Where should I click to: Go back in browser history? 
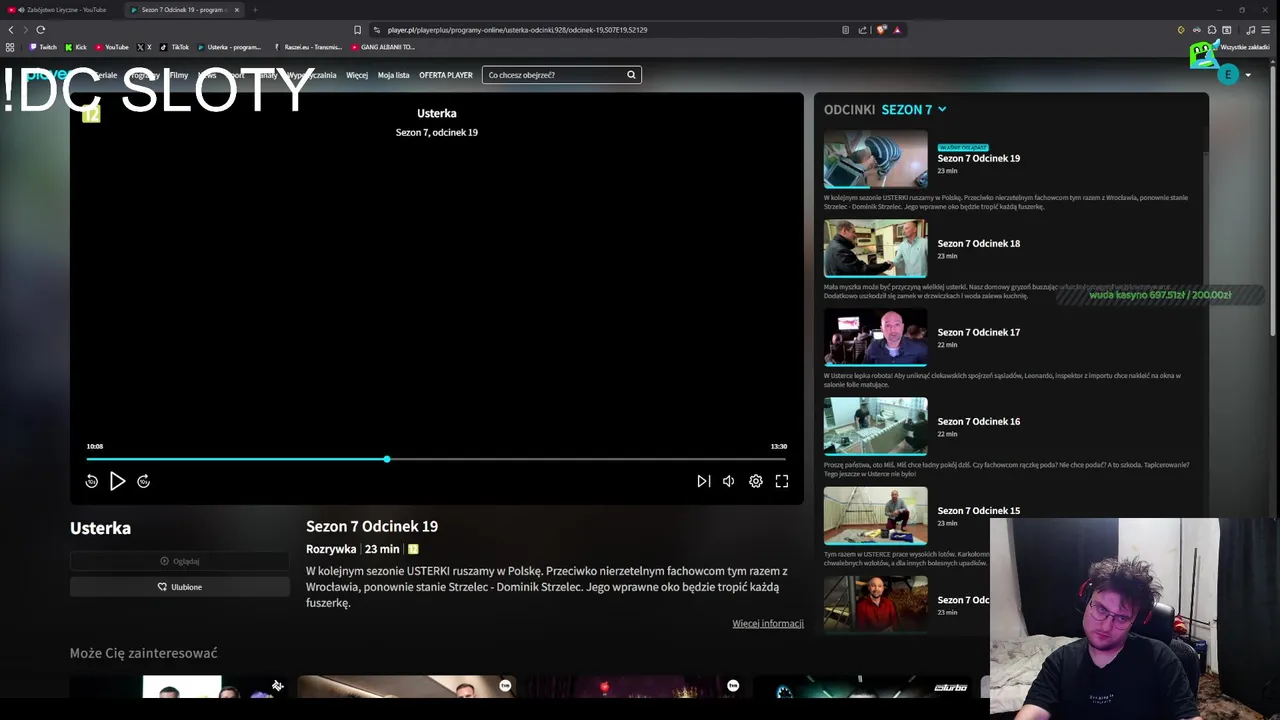[x=11, y=30]
